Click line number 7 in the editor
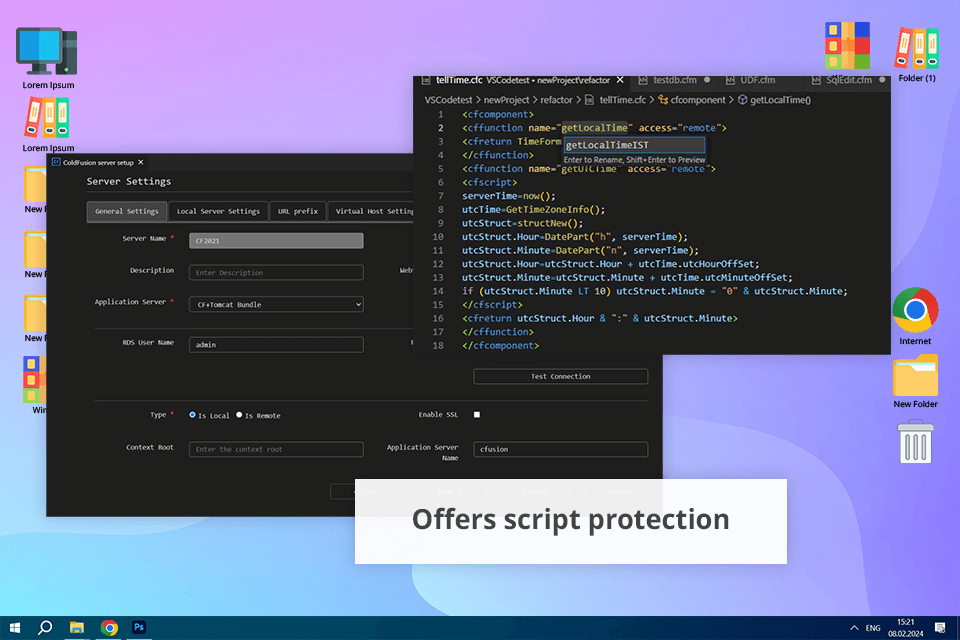Screen dimensions: 960x640 click(x=440, y=196)
